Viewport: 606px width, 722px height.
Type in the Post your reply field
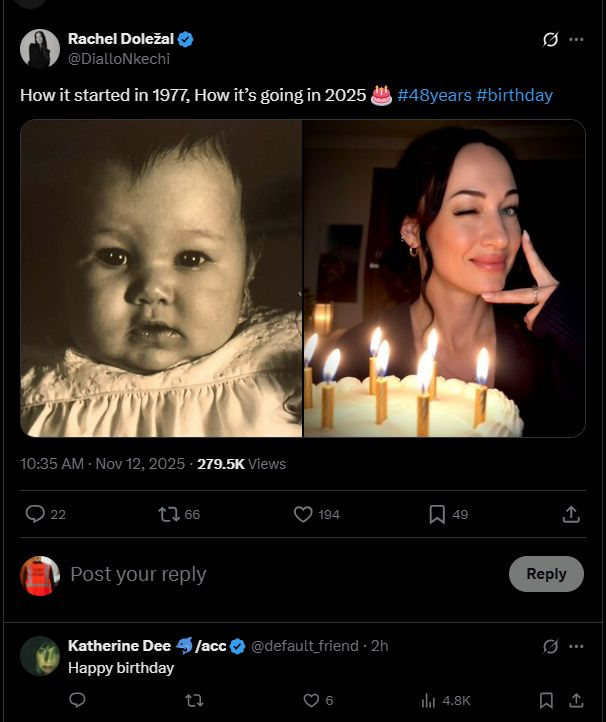pos(280,574)
